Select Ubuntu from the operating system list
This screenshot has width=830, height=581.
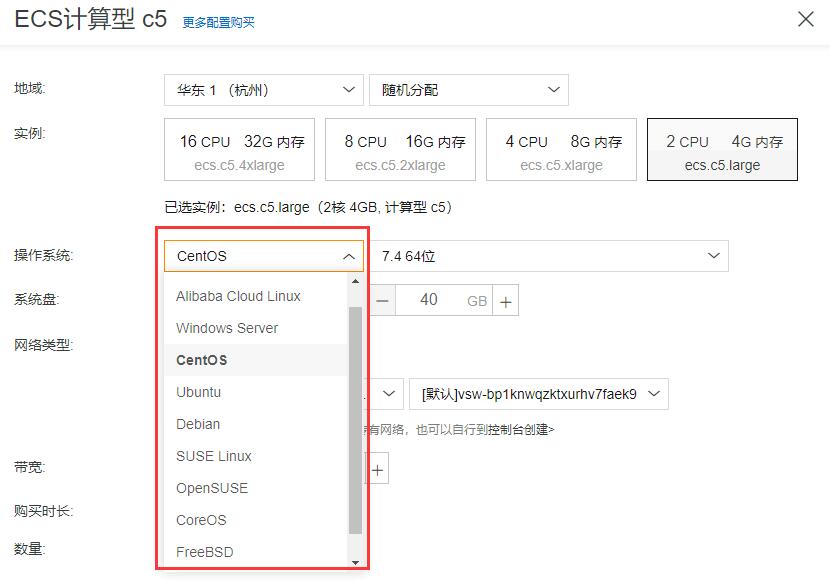[198, 392]
